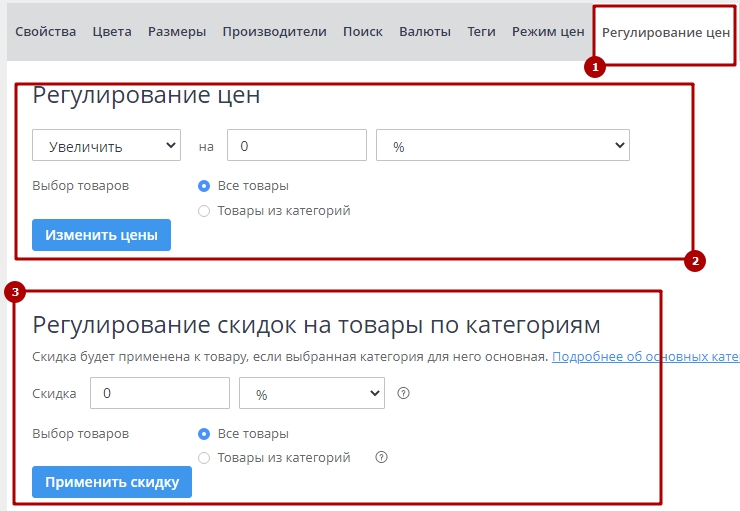The height and width of the screenshot is (511, 740).
Task: Open the 'Производители' tab
Action: click(x=274, y=32)
